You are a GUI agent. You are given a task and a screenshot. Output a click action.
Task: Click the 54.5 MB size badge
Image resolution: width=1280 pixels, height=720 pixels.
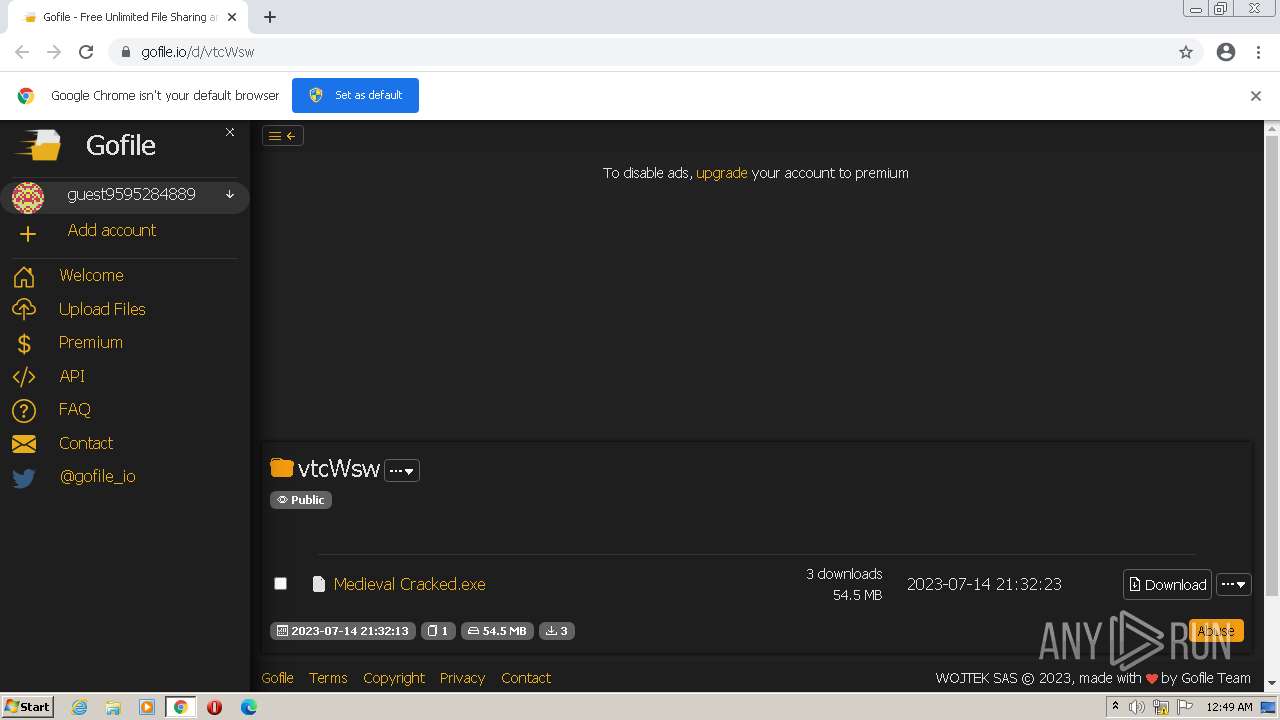[497, 631]
